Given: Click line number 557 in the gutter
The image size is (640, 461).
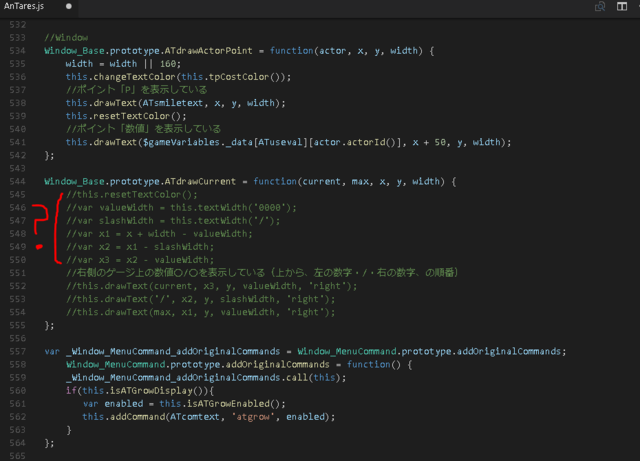Looking at the screenshot, I should point(18,351).
